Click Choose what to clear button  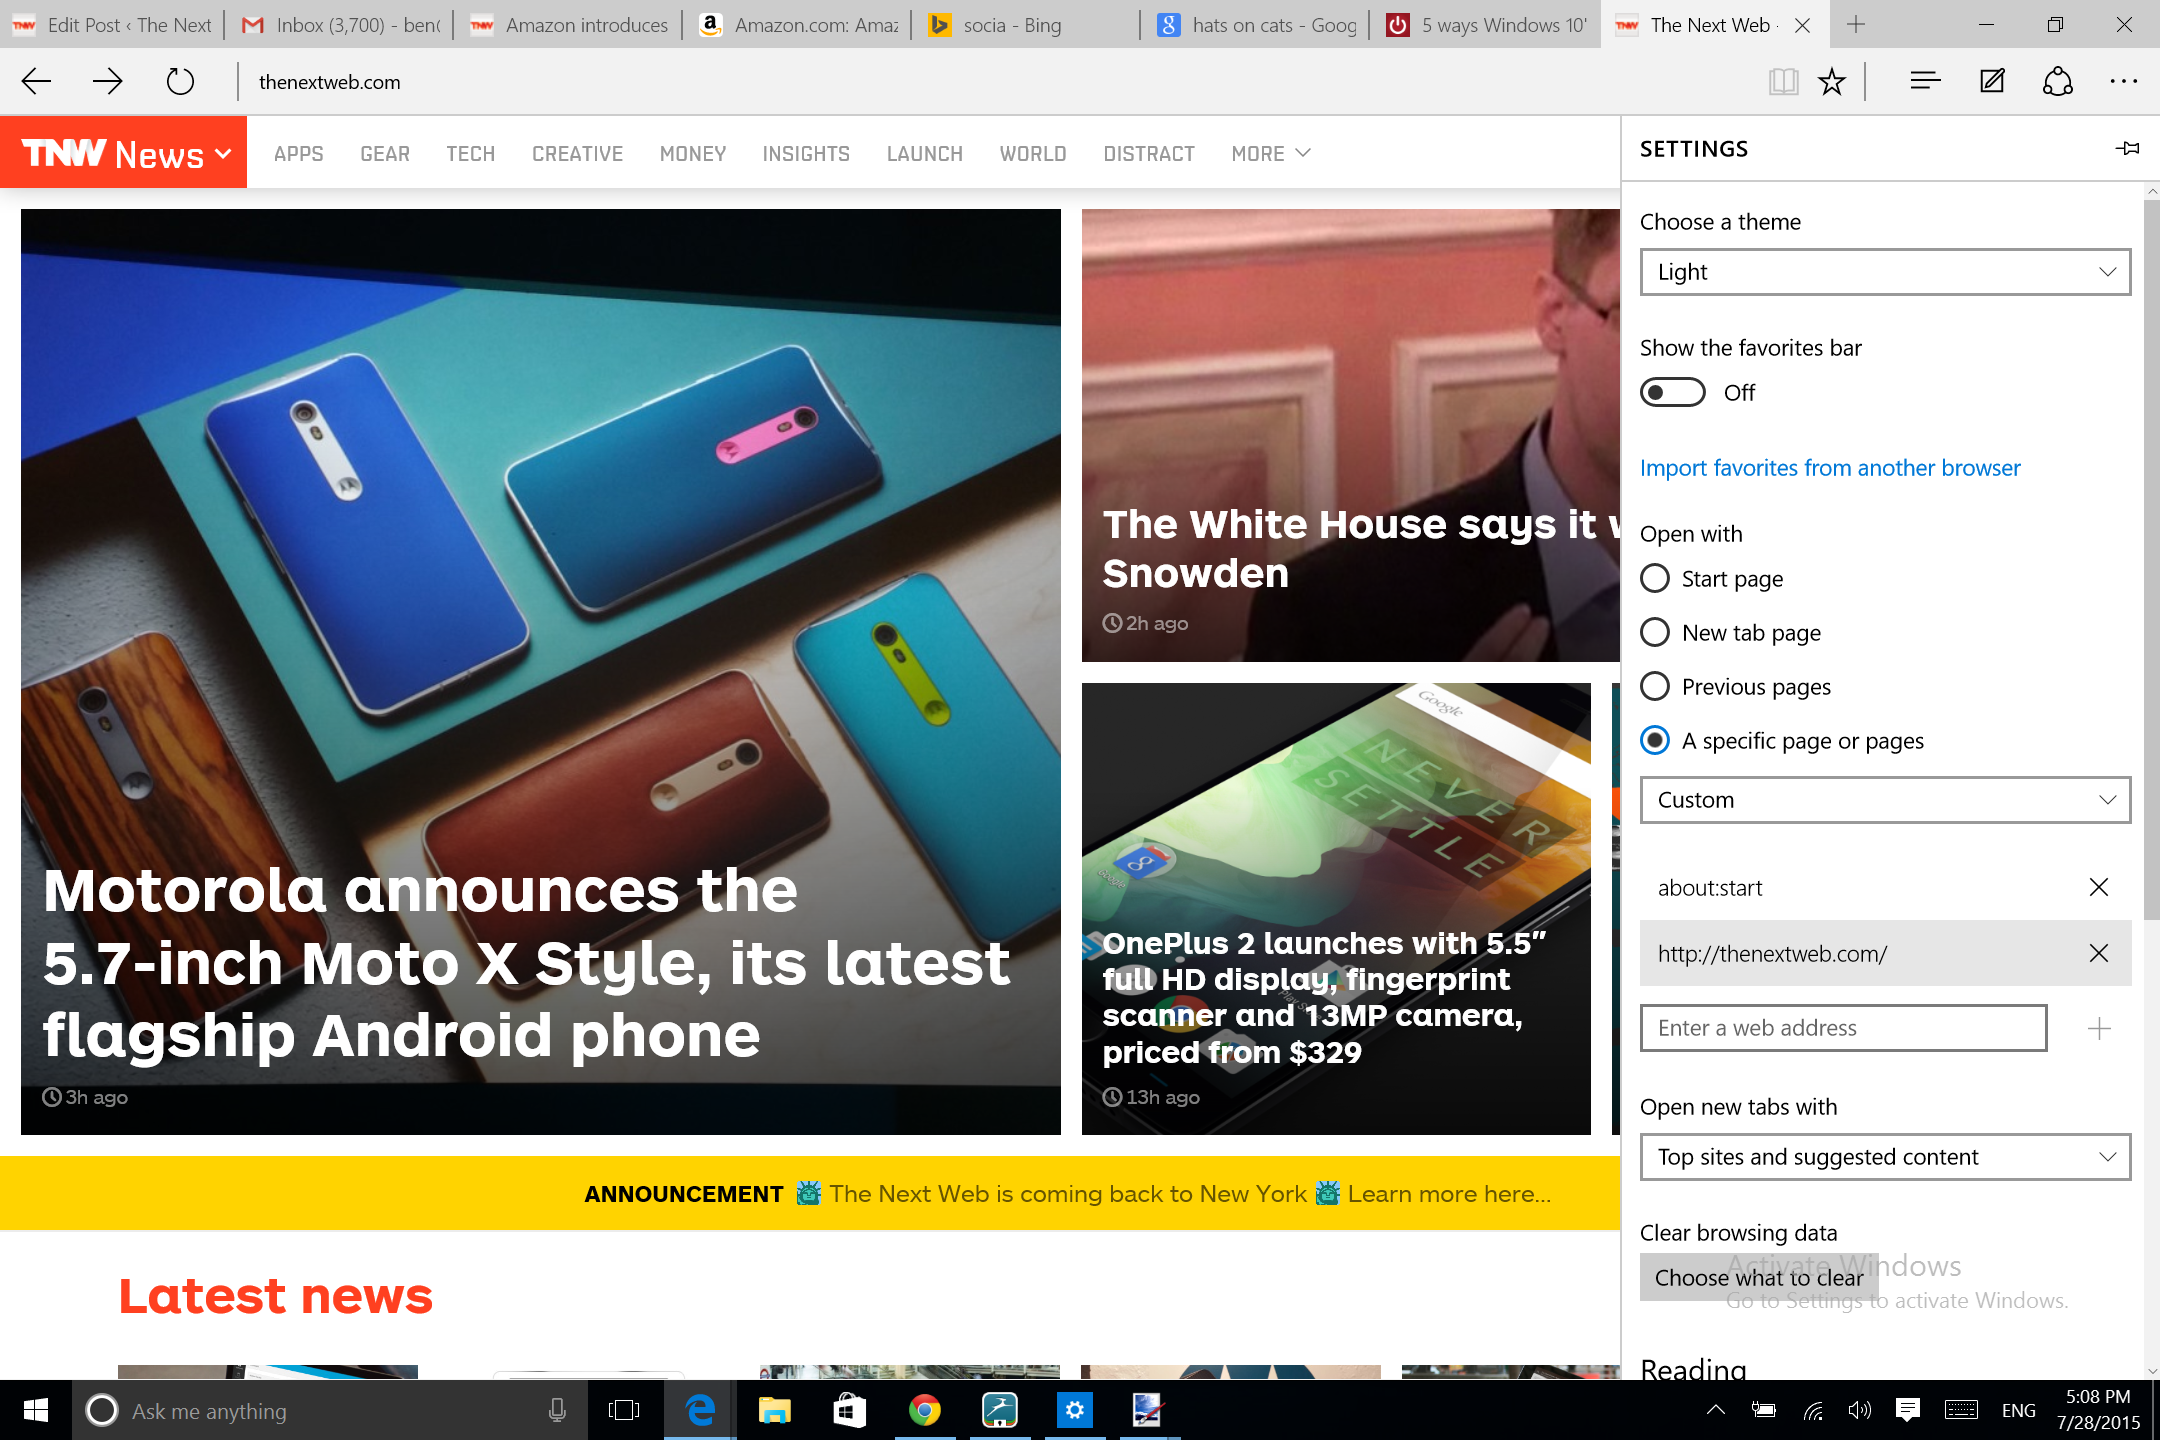click(1759, 1277)
